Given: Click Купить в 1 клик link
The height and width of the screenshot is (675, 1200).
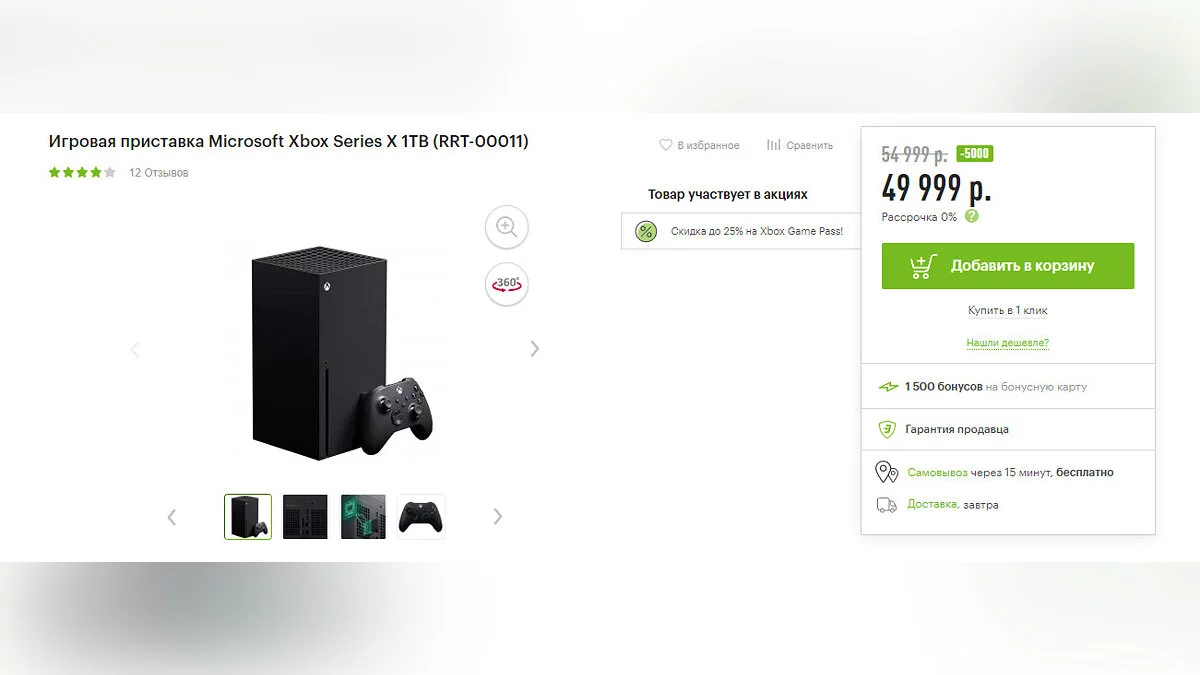Looking at the screenshot, I should 1007,310.
